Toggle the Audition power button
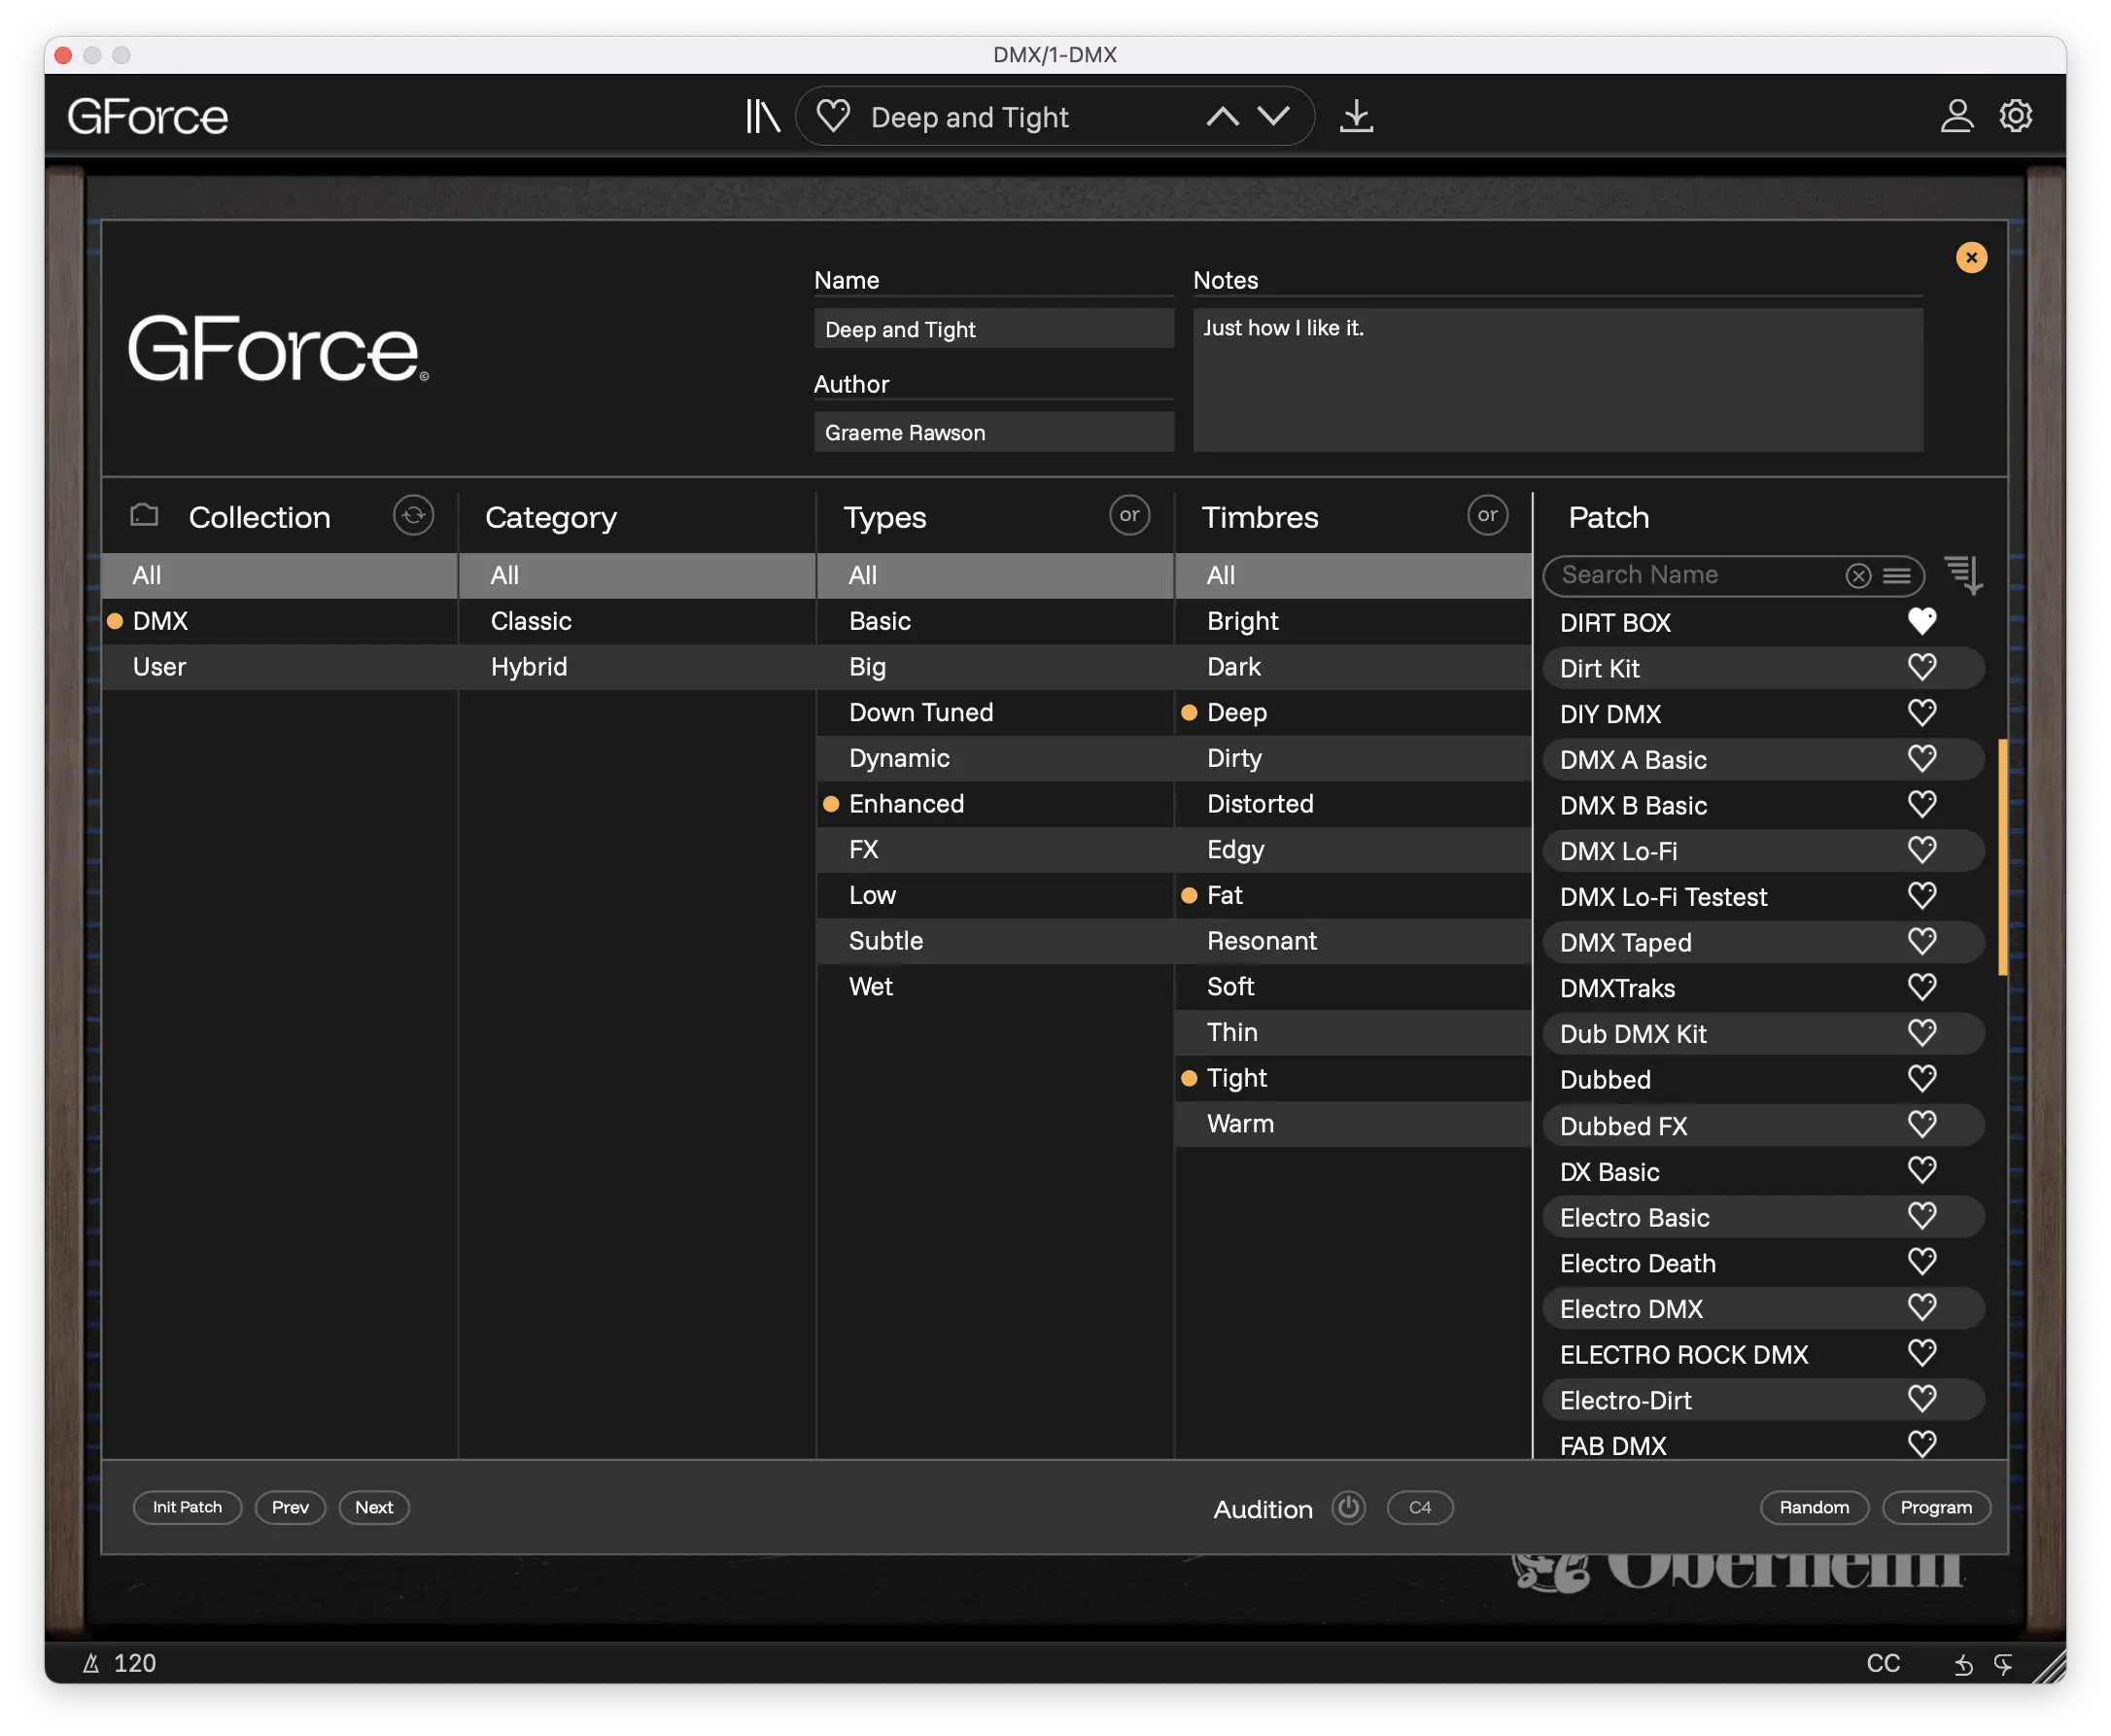2111x1736 pixels. tap(1348, 1507)
